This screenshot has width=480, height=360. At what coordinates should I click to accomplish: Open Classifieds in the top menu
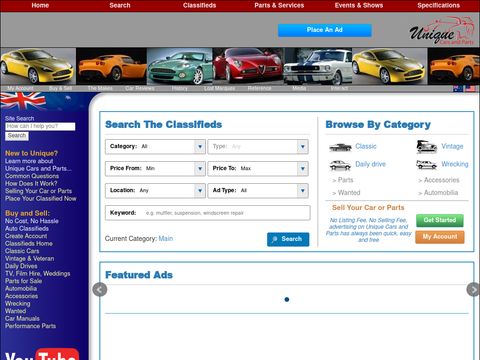pyautogui.click(x=199, y=5)
